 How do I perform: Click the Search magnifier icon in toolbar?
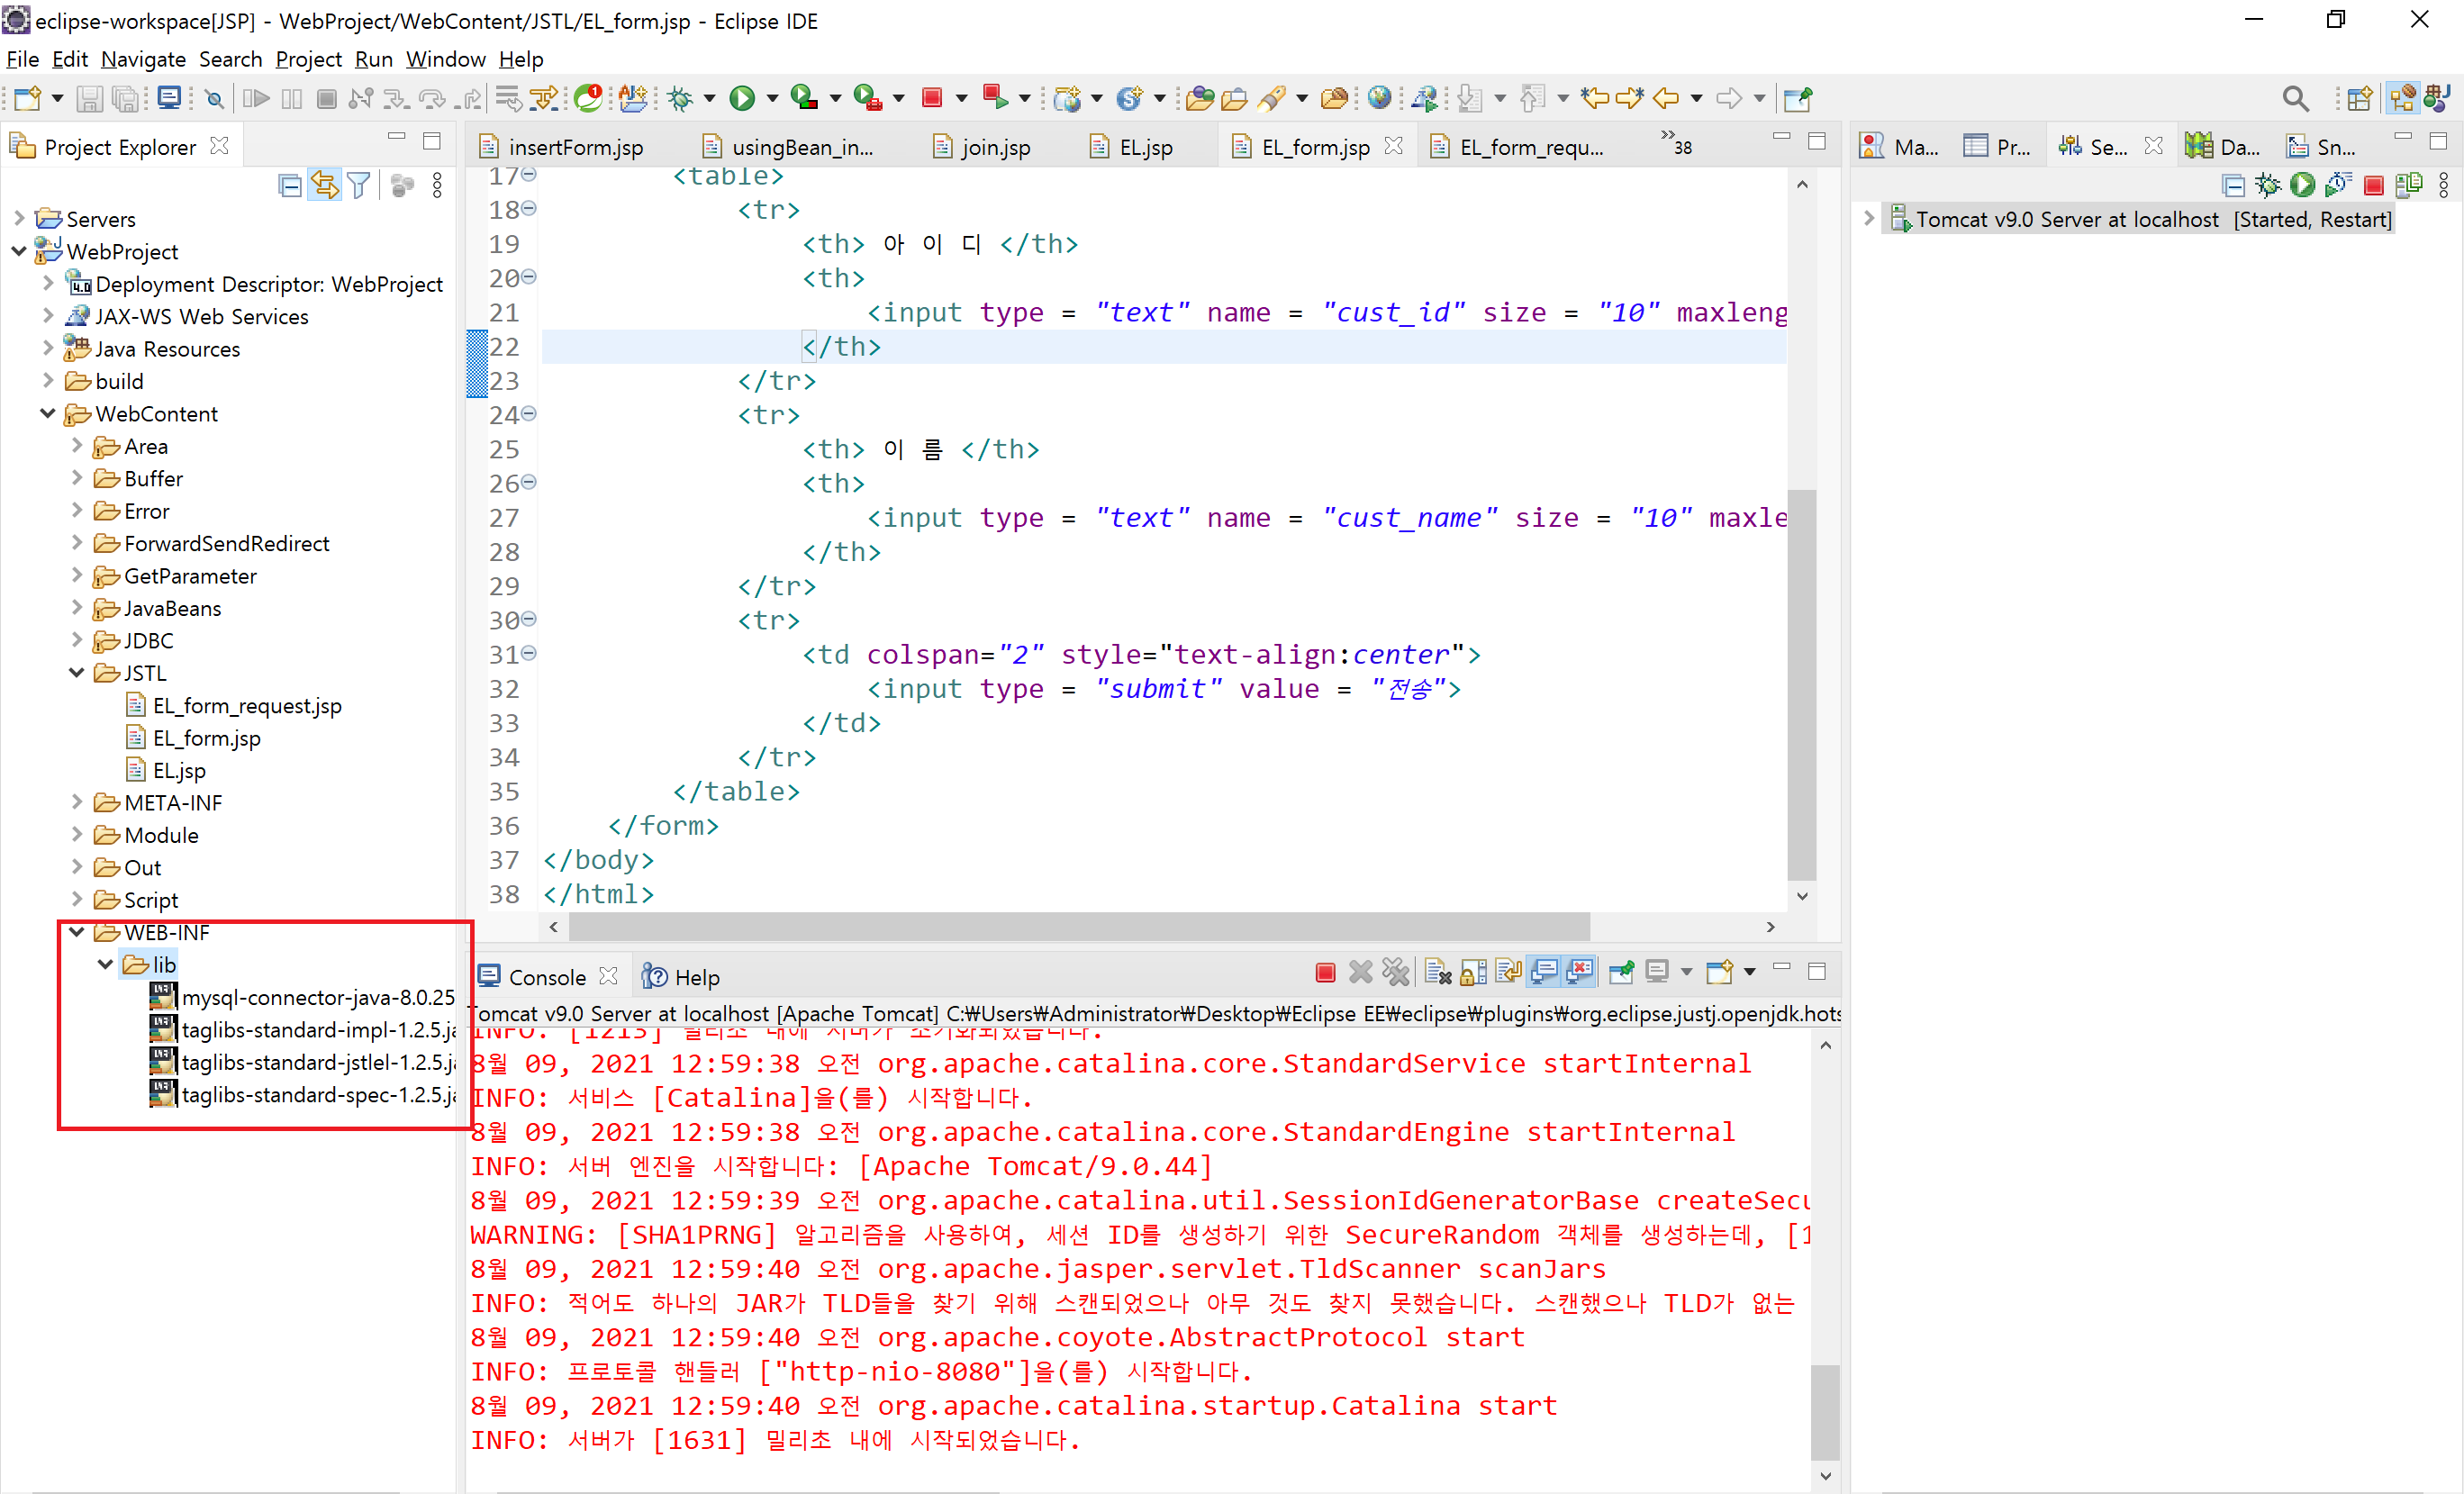click(x=2295, y=98)
